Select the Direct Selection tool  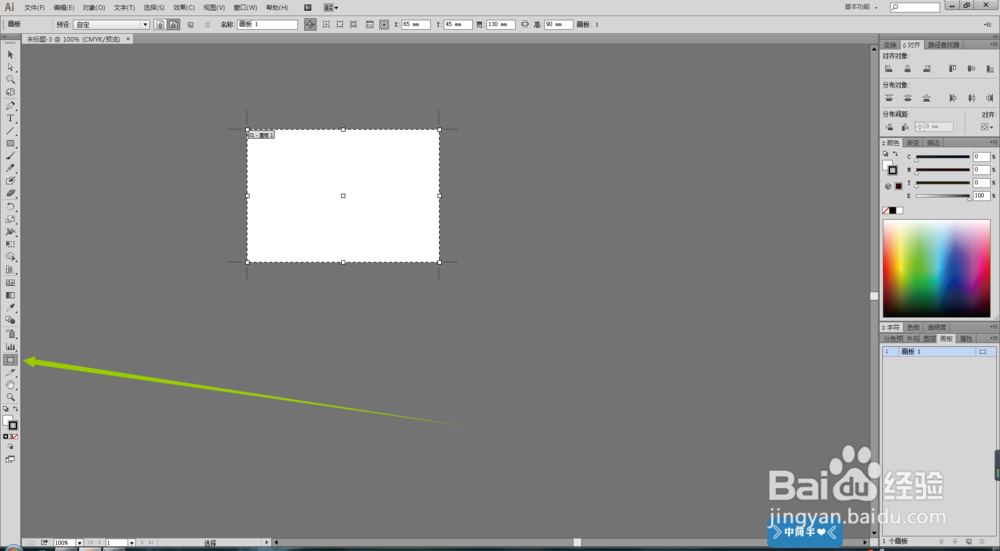click(10, 67)
